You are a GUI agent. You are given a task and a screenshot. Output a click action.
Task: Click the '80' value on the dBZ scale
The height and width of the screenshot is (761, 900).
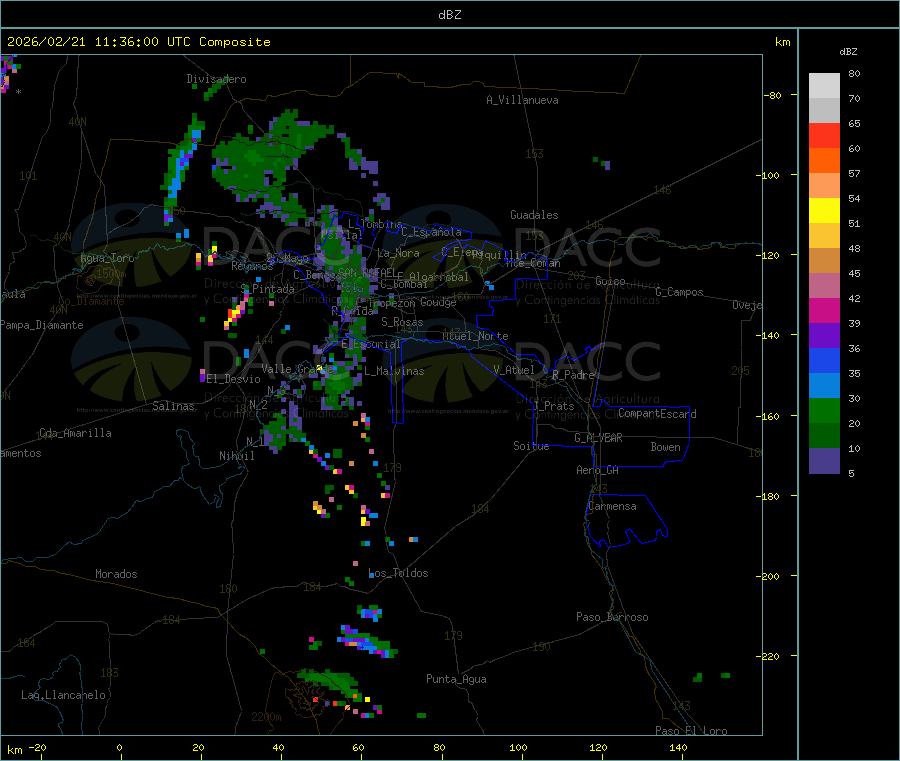coord(854,73)
